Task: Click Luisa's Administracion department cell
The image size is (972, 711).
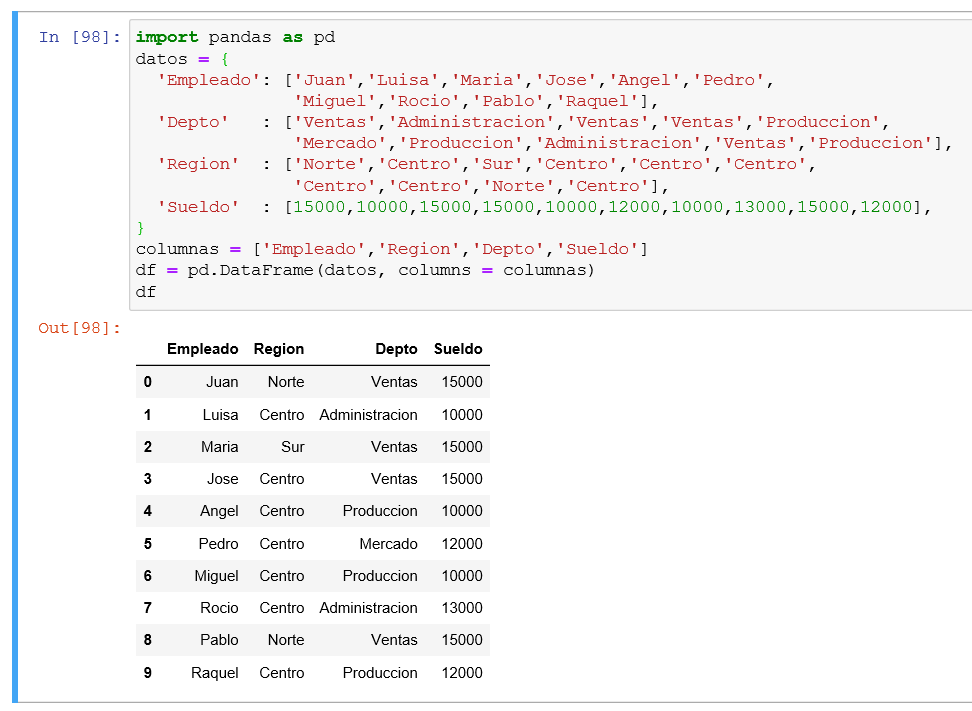Action: 368,415
